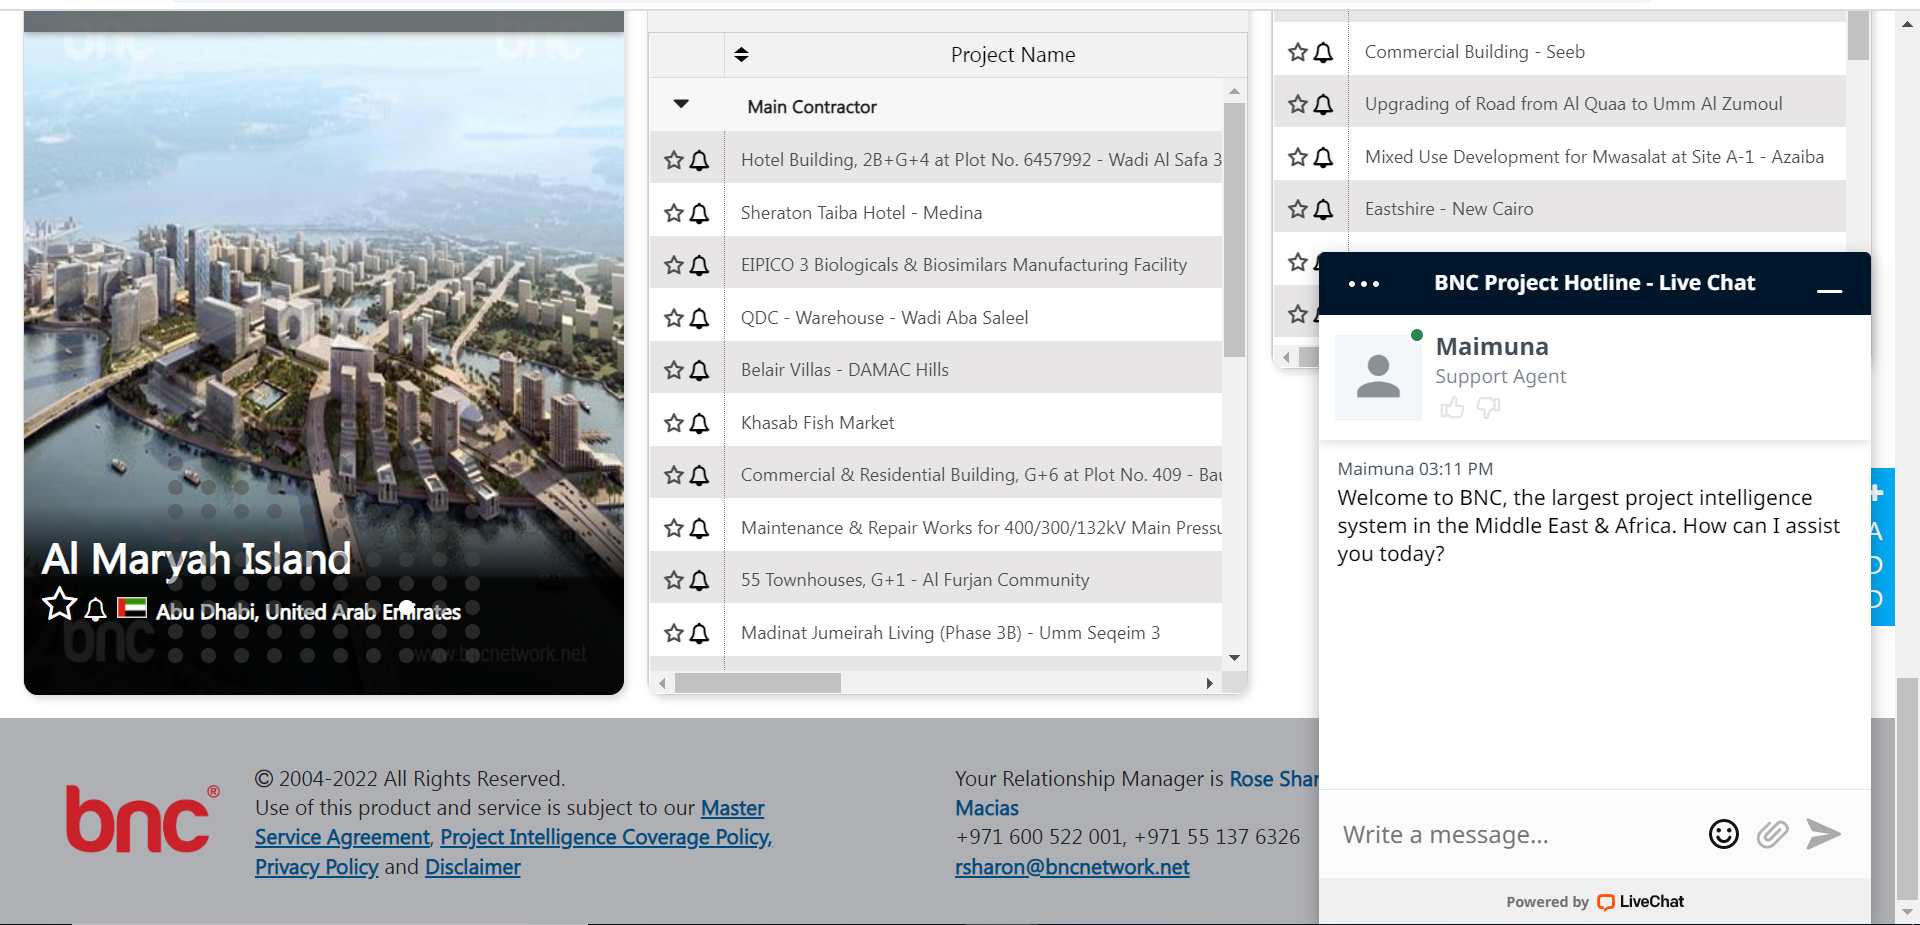Attach a file in the live chat
The height and width of the screenshot is (925, 1920).
point(1772,834)
